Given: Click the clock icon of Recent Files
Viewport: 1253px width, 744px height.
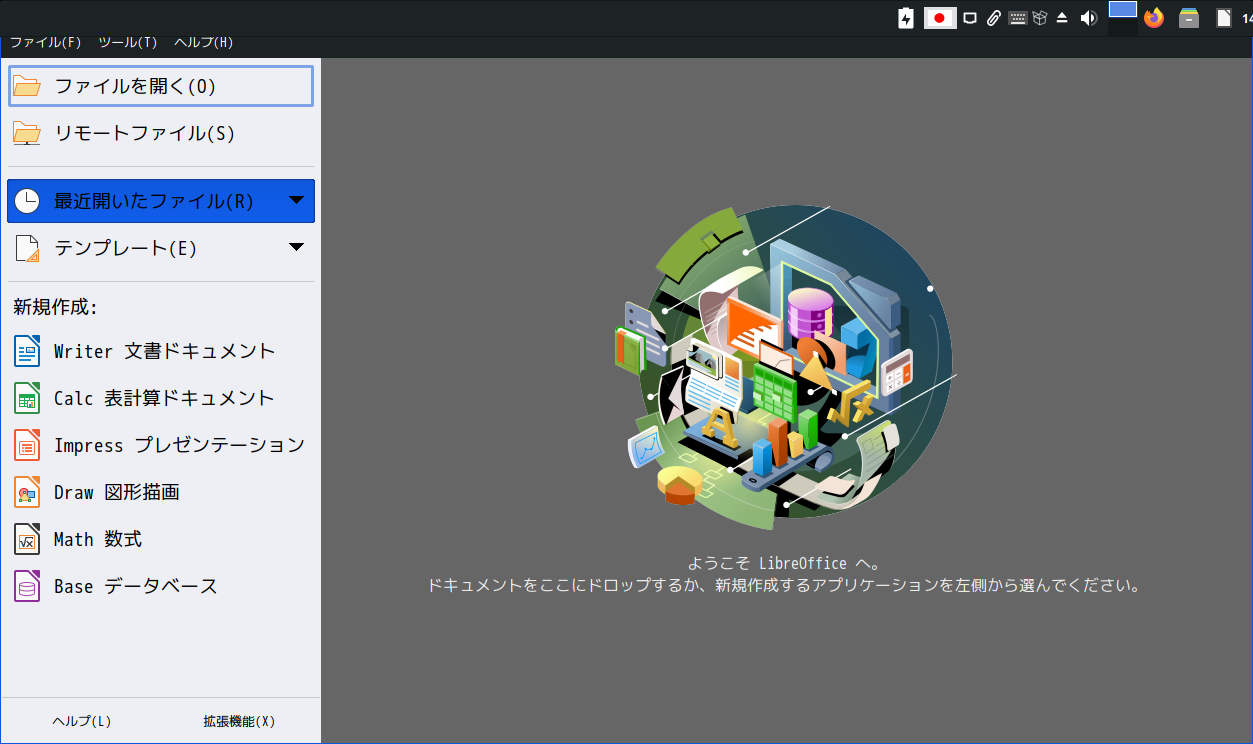Looking at the screenshot, I should [27, 201].
